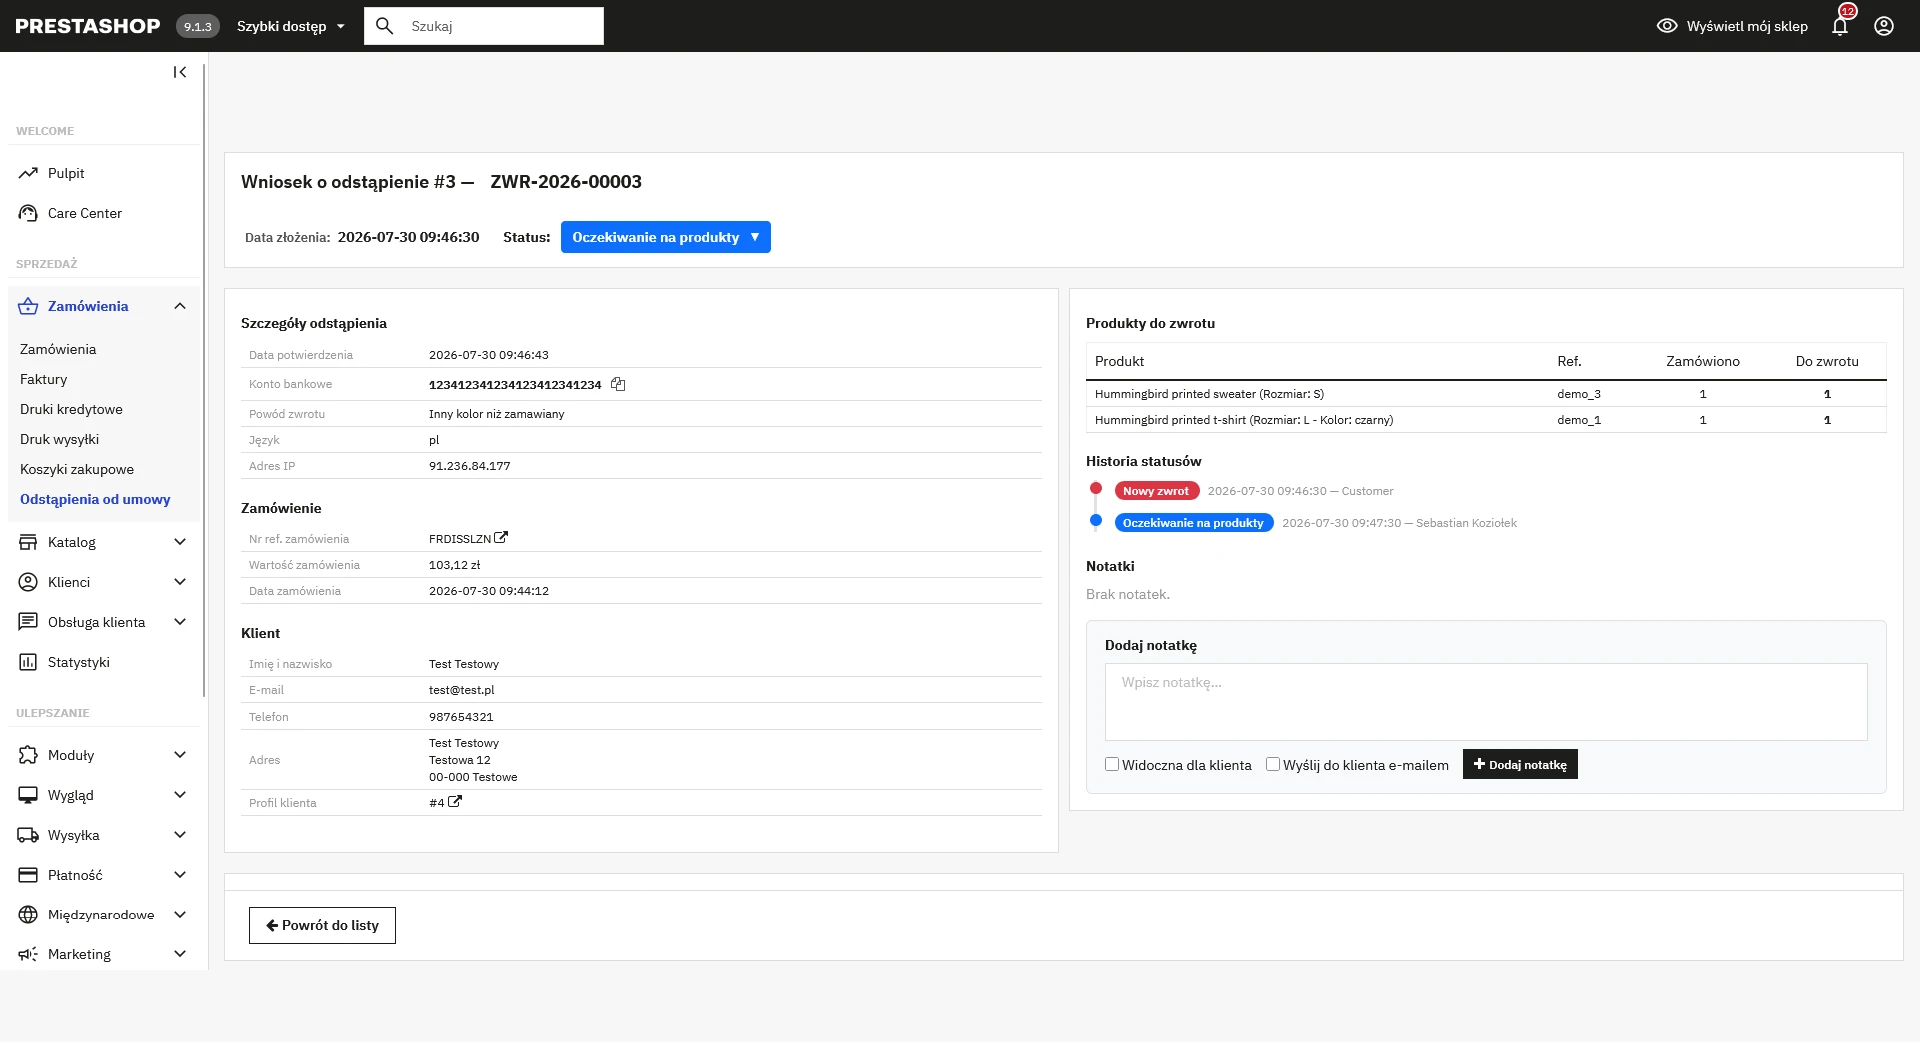The image size is (1920, 1043).
Task: Open the Druki kredytowe submenu item
Action: 71,409
